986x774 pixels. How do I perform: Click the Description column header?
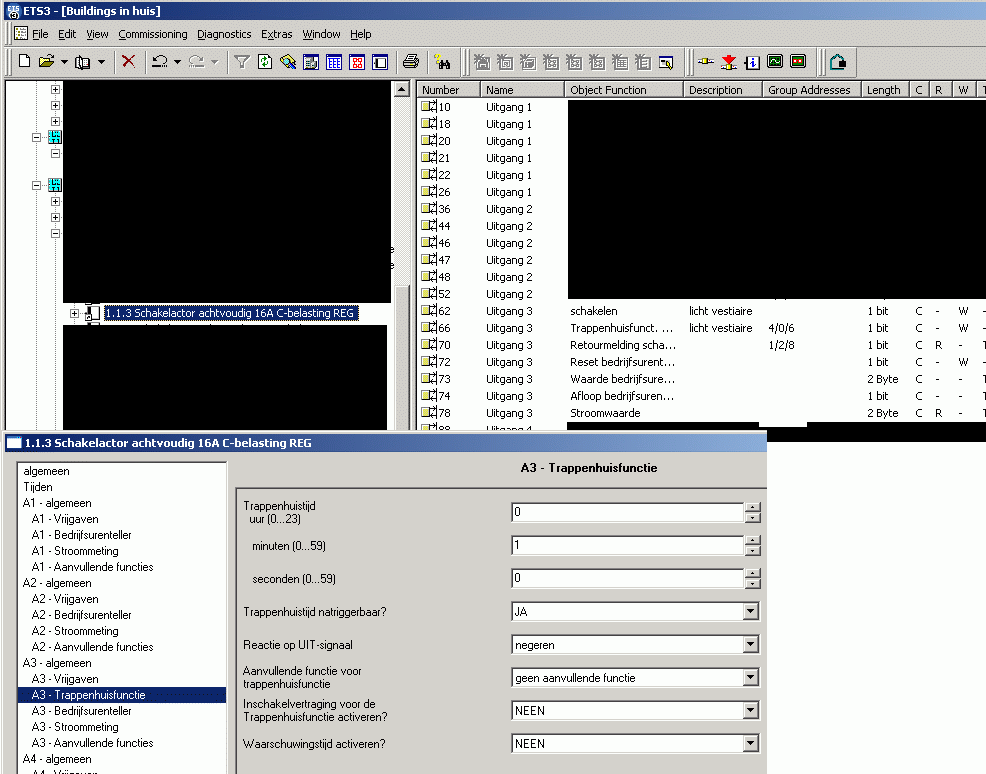tap(723, 90)
